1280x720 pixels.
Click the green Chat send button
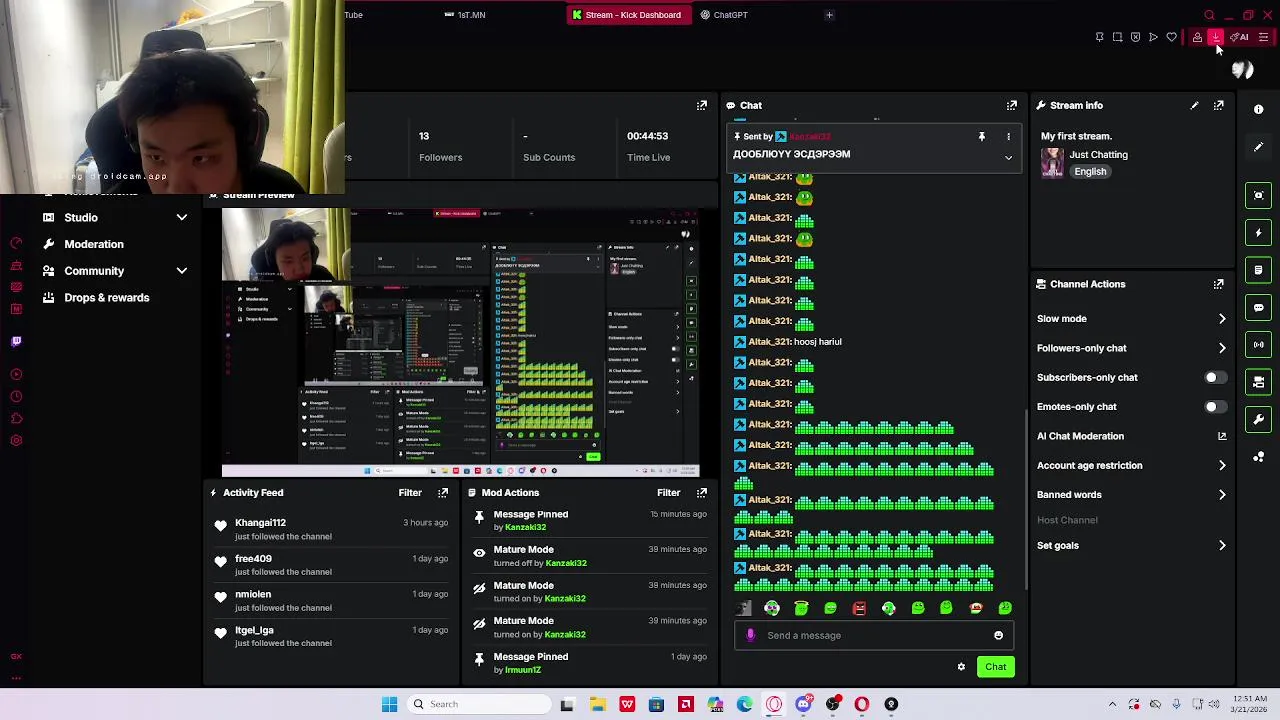(x=995, y=667)
